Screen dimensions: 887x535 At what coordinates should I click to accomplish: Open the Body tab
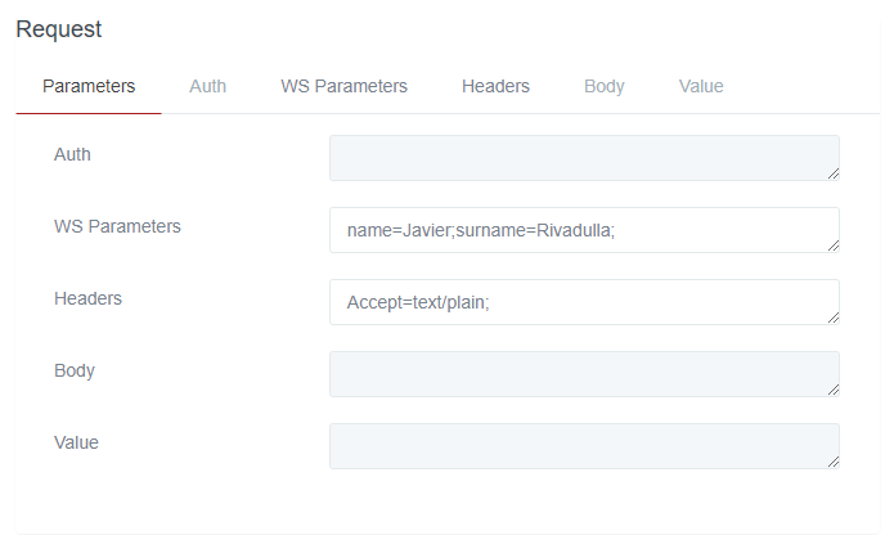[x=604, y=86]
